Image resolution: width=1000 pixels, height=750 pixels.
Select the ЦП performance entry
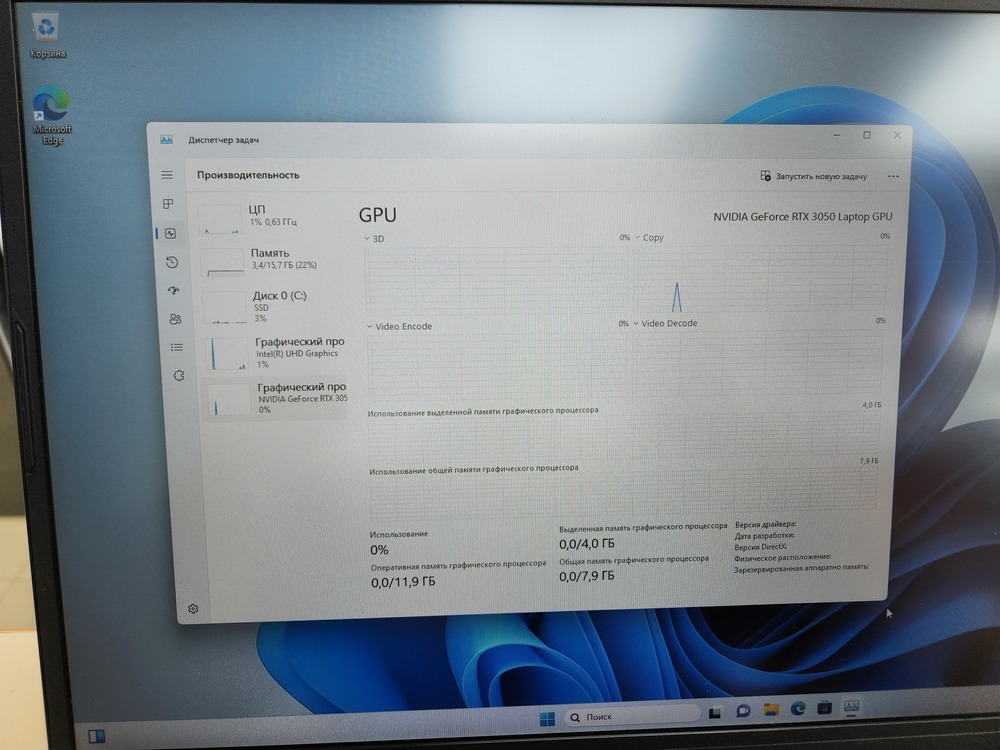pyautogui.click(x=273, y=217)
